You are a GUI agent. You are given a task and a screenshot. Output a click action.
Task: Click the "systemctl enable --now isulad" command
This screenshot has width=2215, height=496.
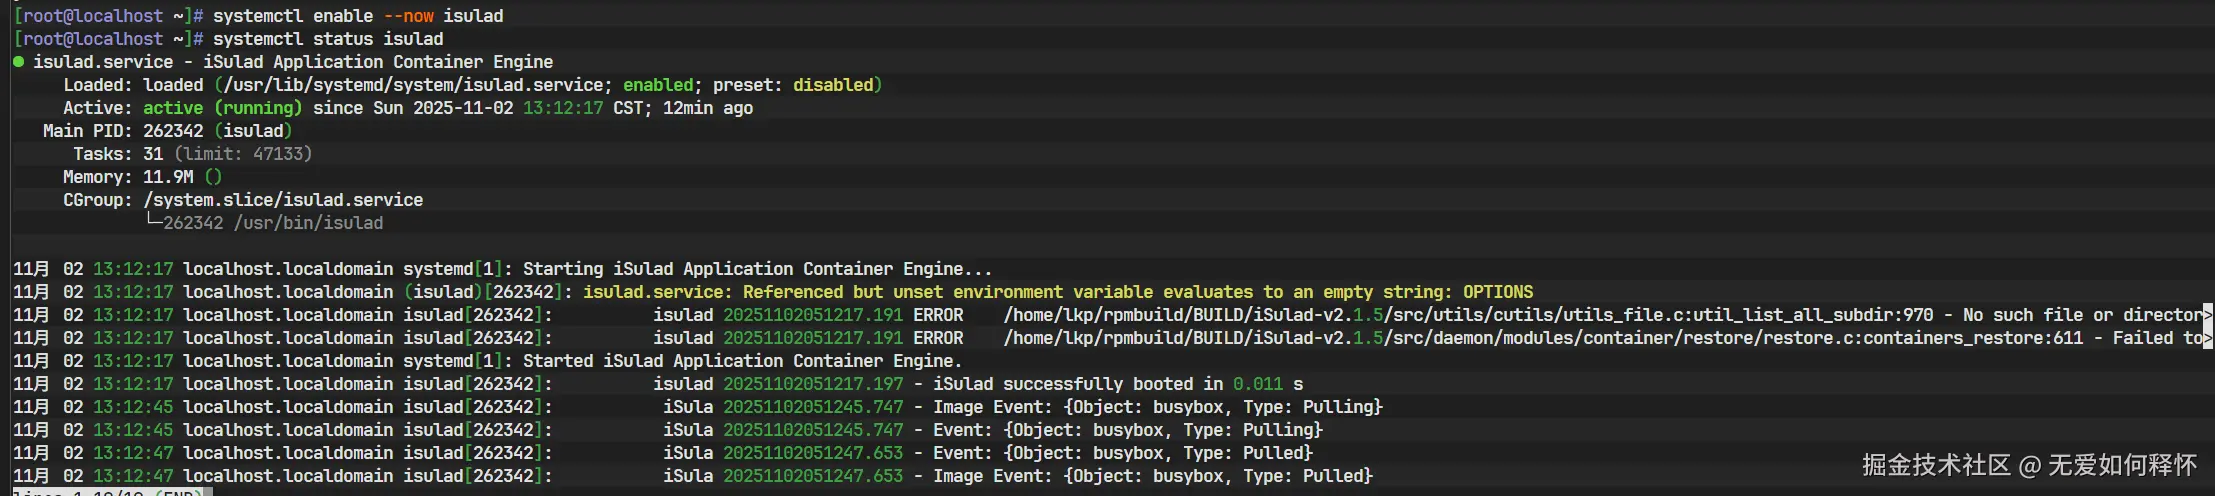(358, 16)
